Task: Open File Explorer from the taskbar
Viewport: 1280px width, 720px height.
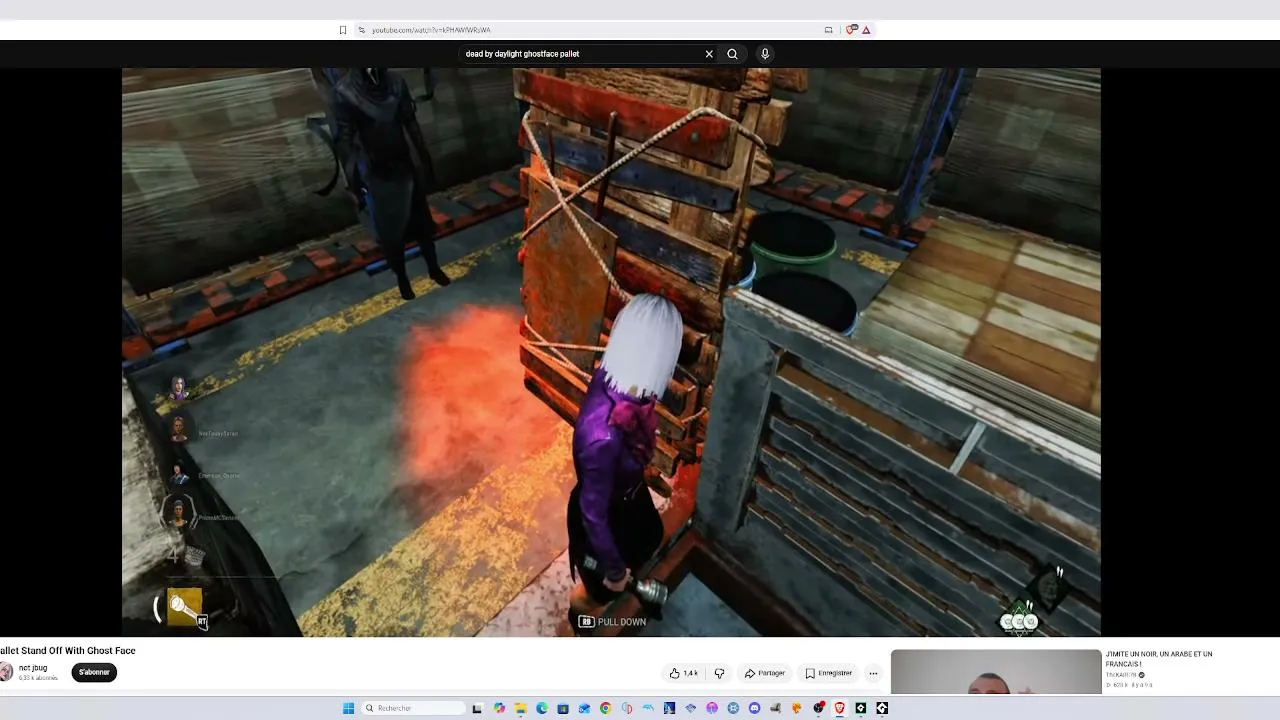Action: tap(521, 708)
